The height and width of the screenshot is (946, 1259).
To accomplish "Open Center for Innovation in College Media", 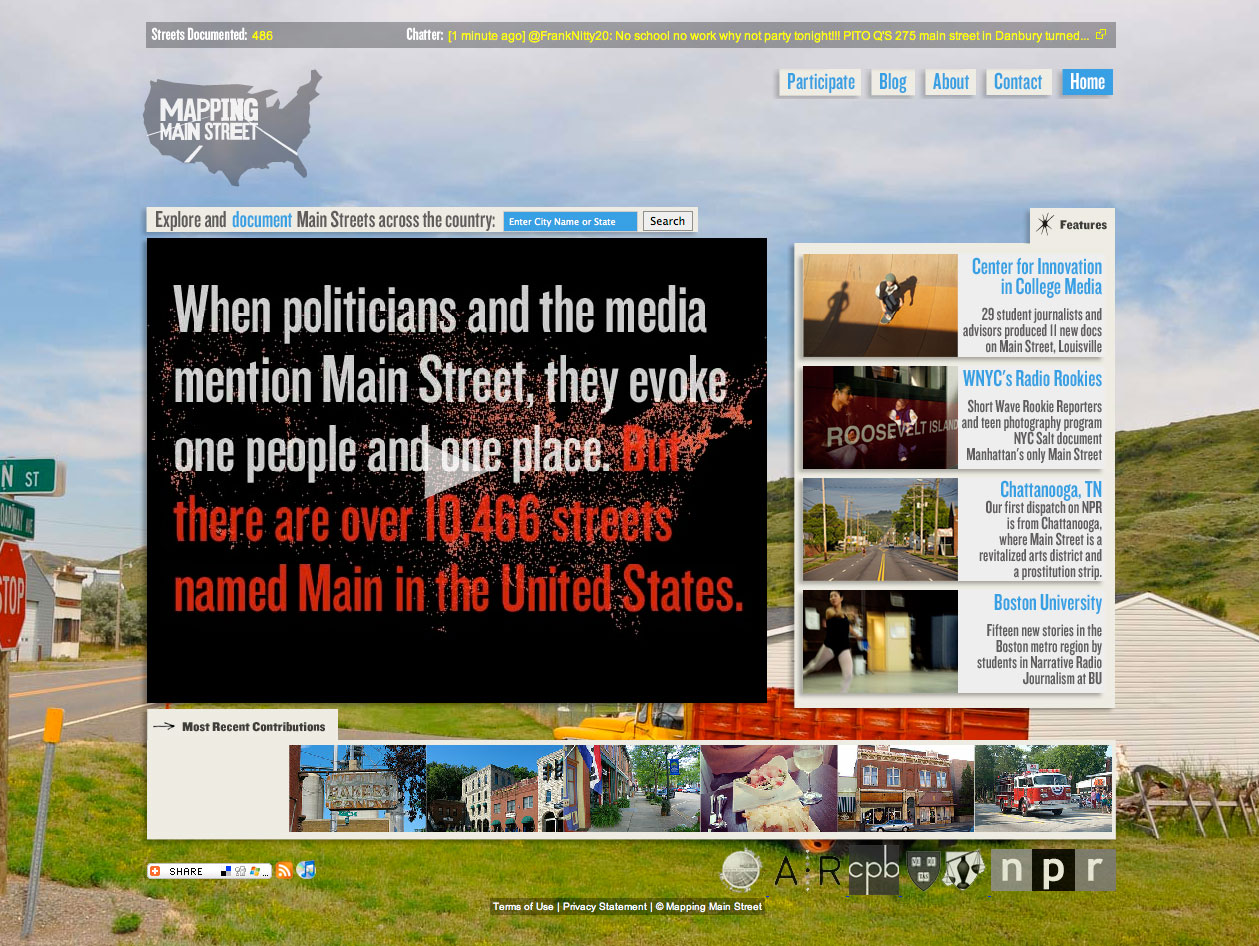I will [x=1036, y=277].
